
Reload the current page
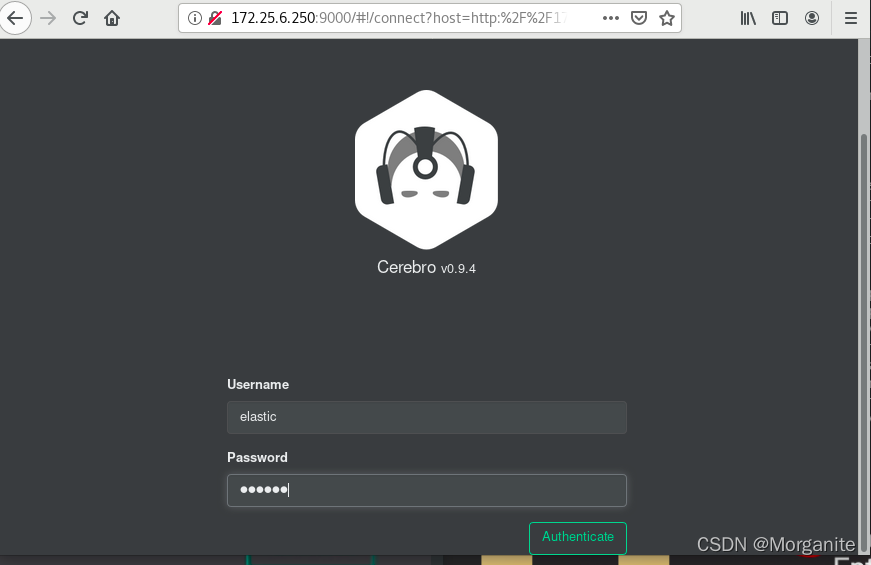80,18
